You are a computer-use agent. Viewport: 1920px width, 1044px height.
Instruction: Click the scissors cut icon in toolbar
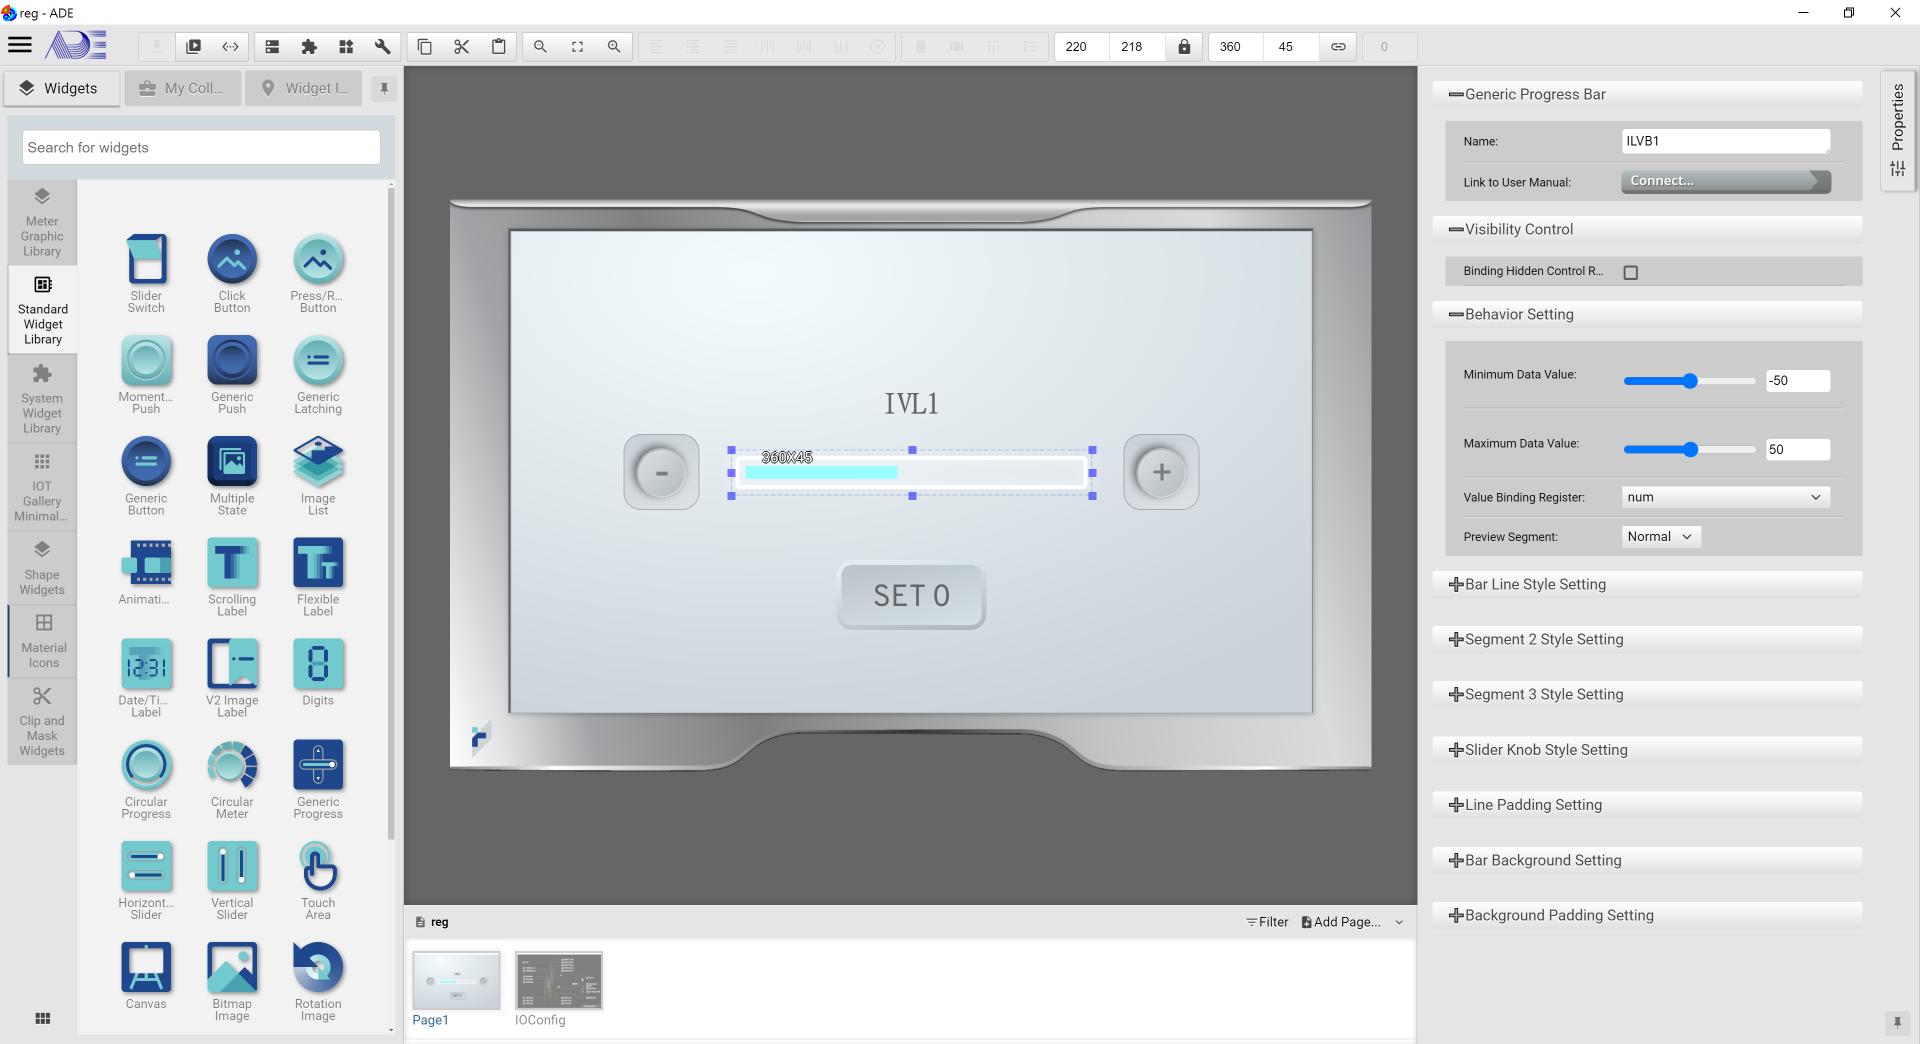[x=461, y=47]
